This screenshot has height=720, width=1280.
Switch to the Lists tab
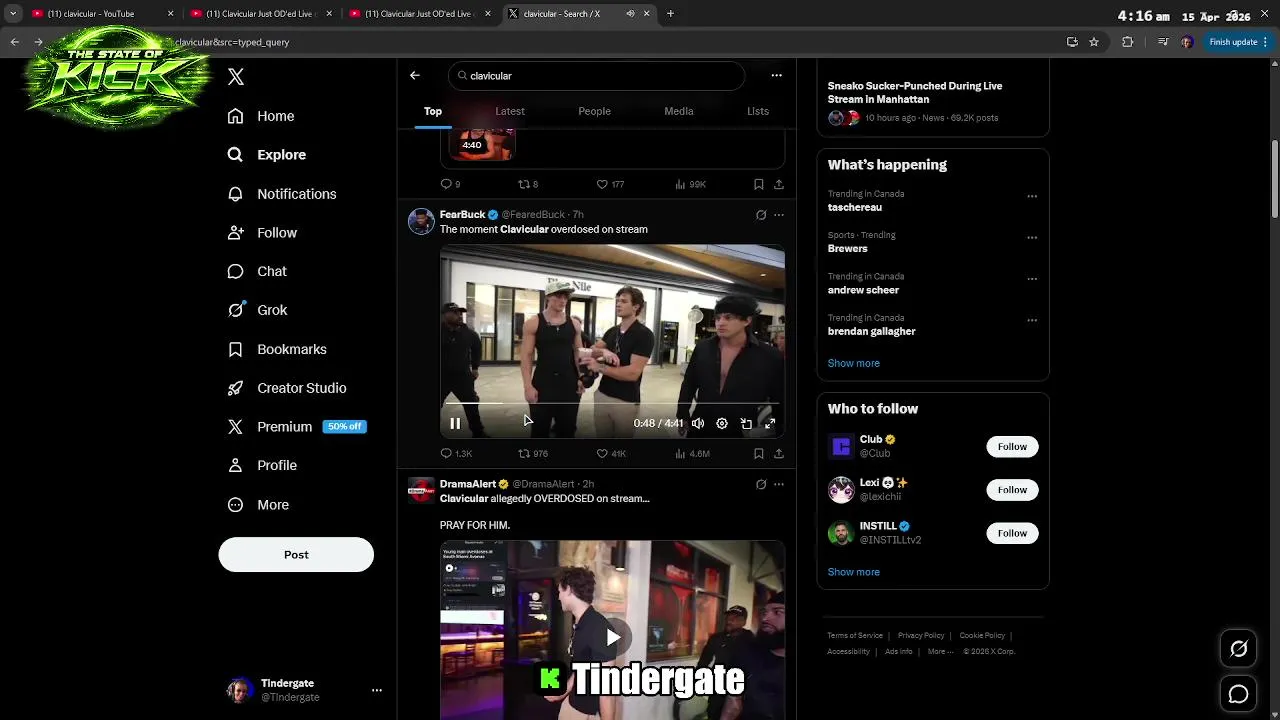(x=758, y=111)
